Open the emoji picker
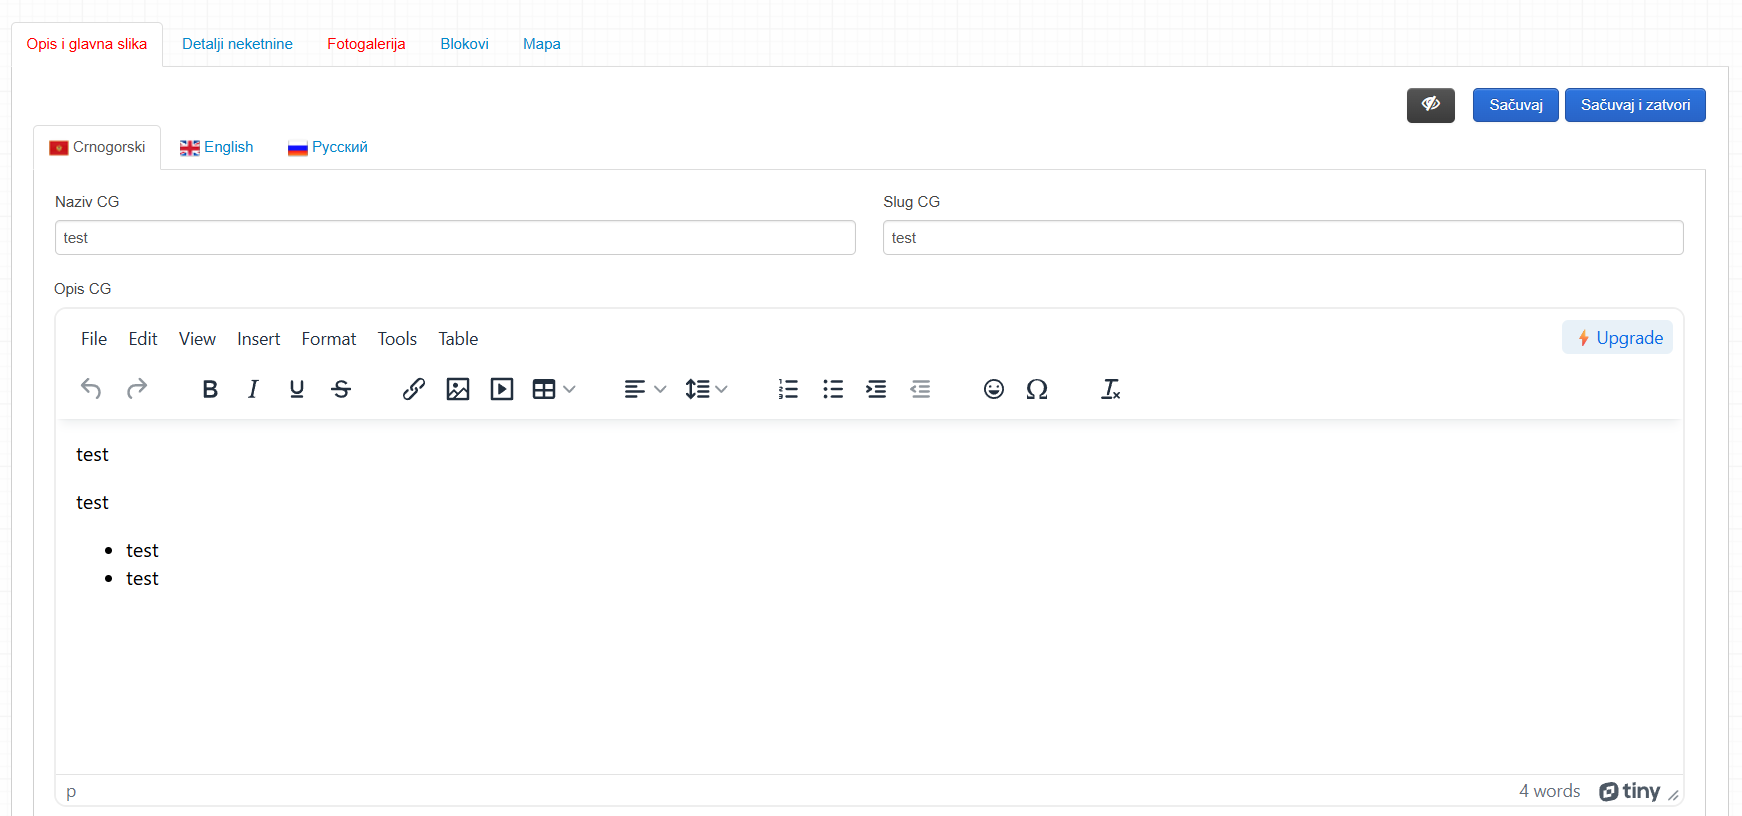The width and height of the screenshot is (1742, 816). 994,389
